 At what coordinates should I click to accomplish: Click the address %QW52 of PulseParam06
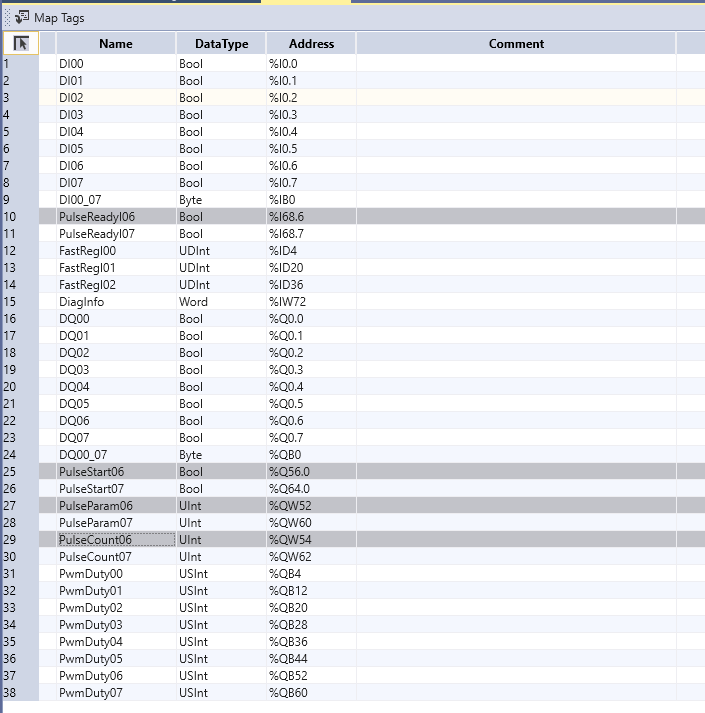pos(311,506)
